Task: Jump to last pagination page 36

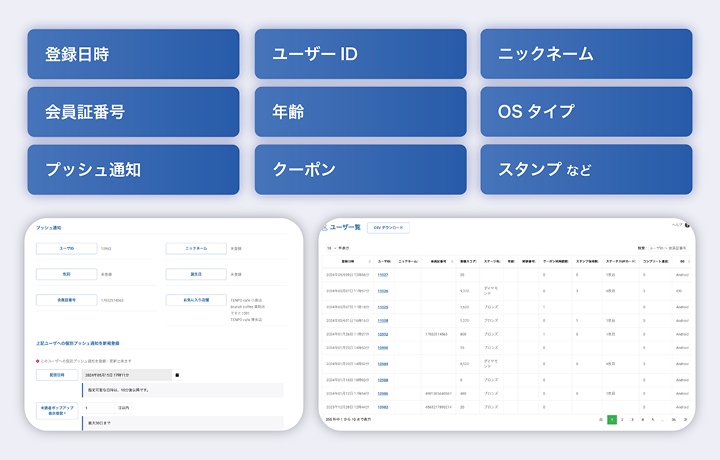Action: (674, 420)
